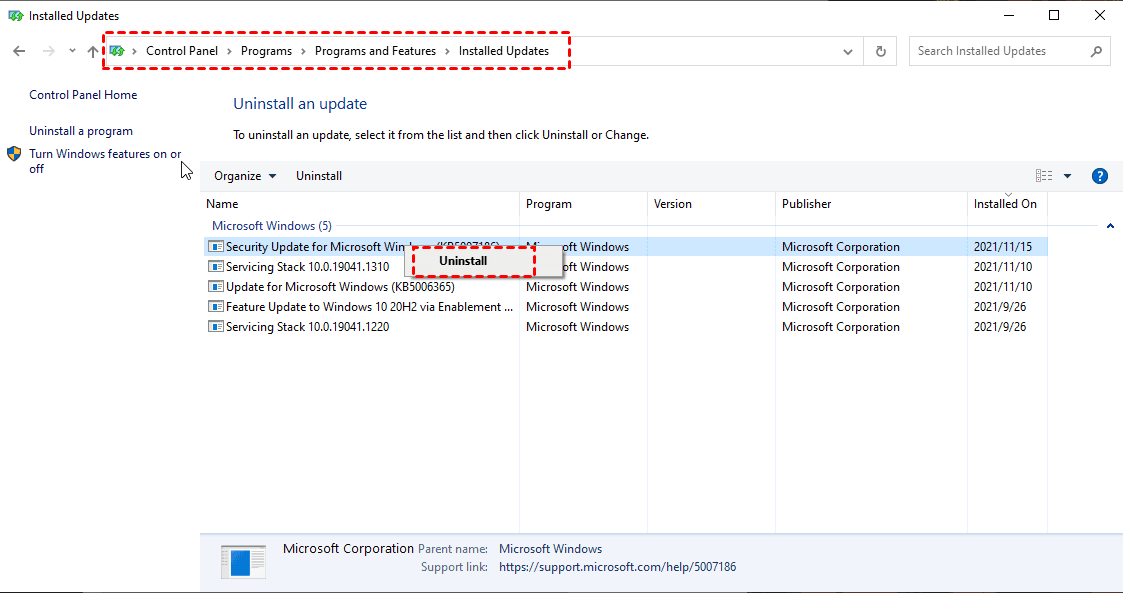This screenshot has height=593, width=1123.
Task: Click icon beside Servicing Stack 10.0.19041.1220
Action: [216, 327]
